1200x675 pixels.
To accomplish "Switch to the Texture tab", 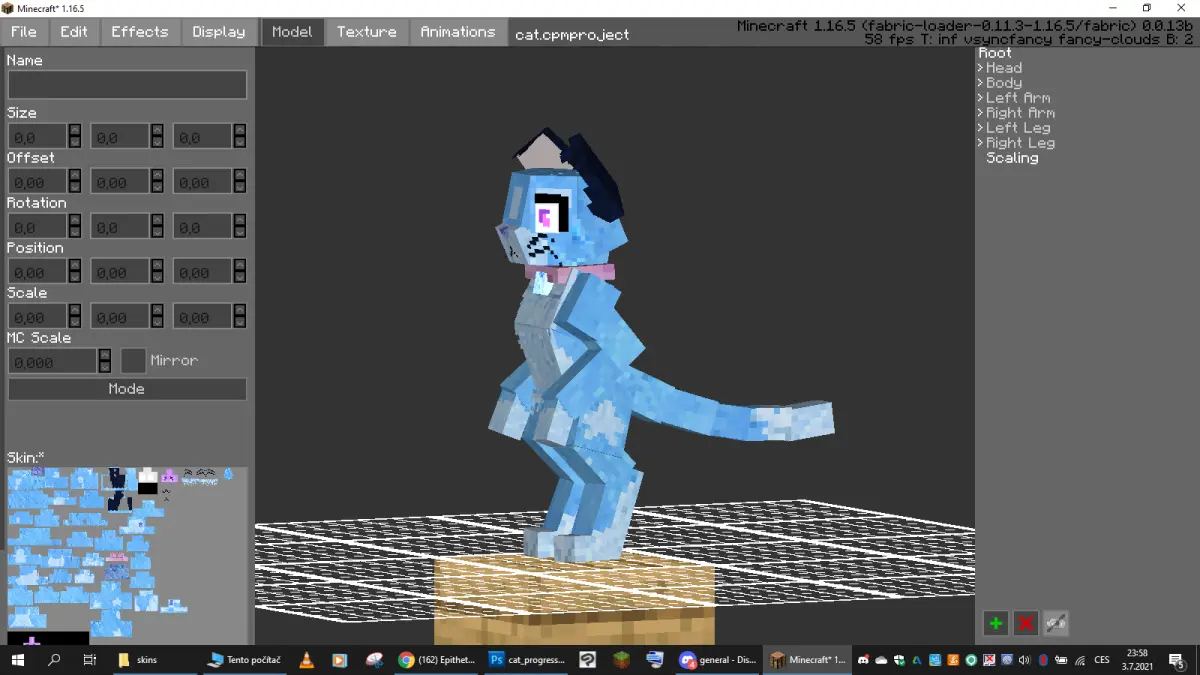I will (x=366, y=32).
